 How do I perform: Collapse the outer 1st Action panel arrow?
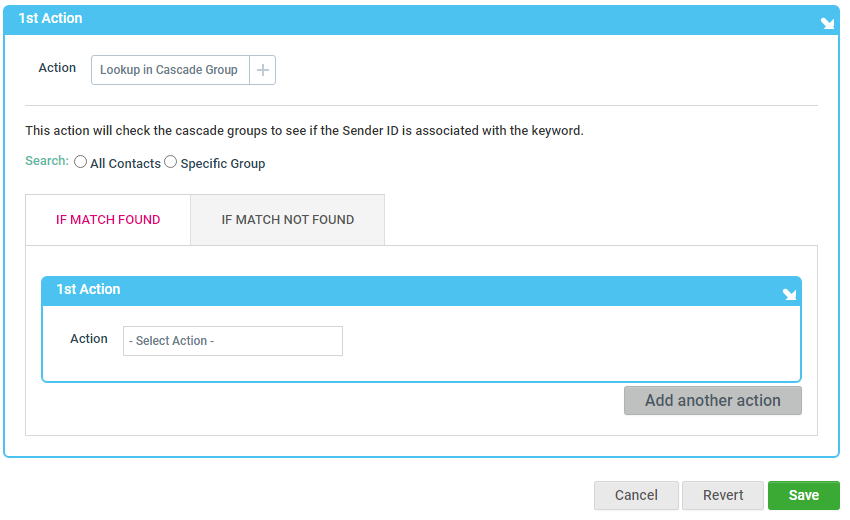point(827,23)
